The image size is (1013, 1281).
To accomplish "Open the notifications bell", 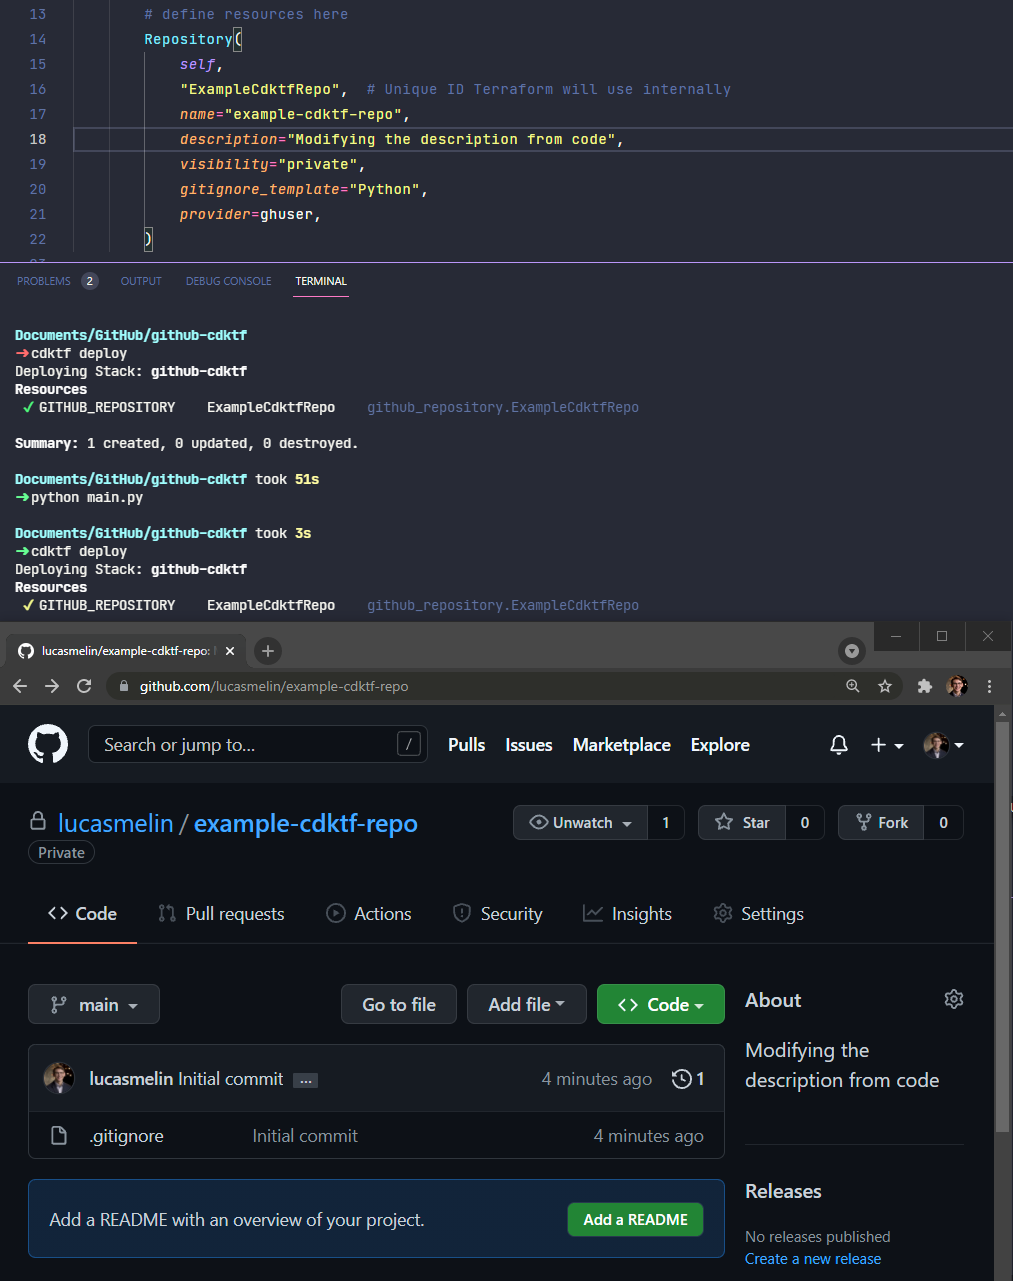I will pos(839,745).
